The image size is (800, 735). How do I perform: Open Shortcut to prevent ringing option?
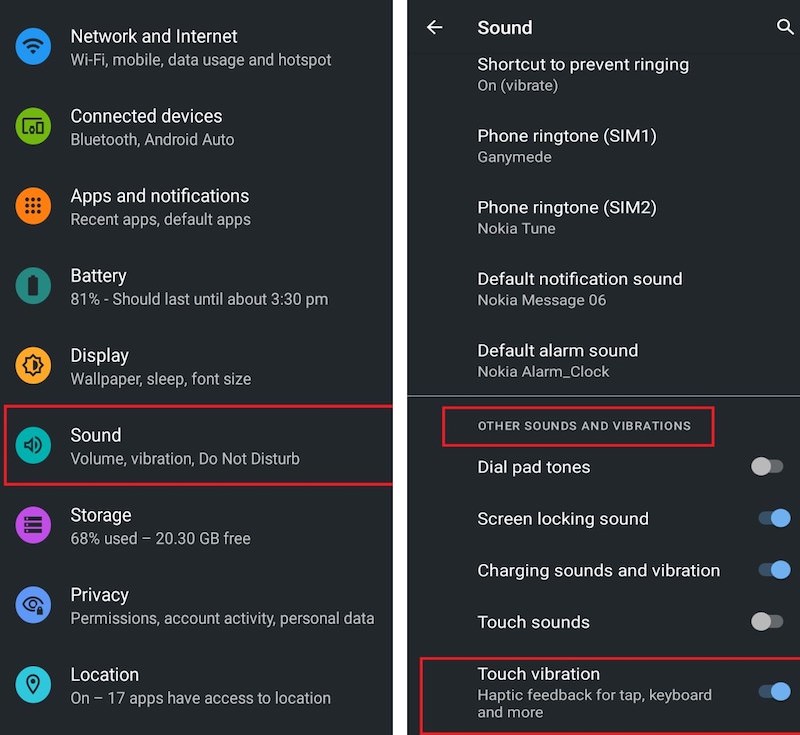604,74
